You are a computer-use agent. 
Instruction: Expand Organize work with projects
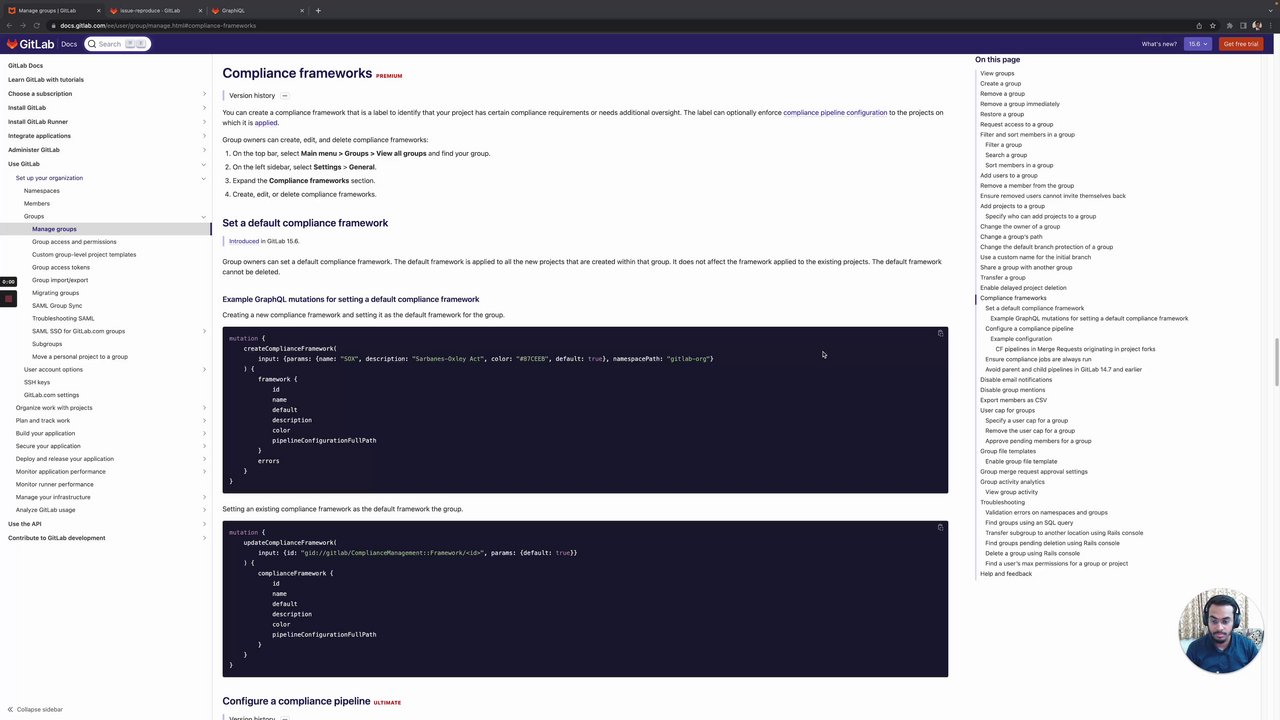pos(204,408)
